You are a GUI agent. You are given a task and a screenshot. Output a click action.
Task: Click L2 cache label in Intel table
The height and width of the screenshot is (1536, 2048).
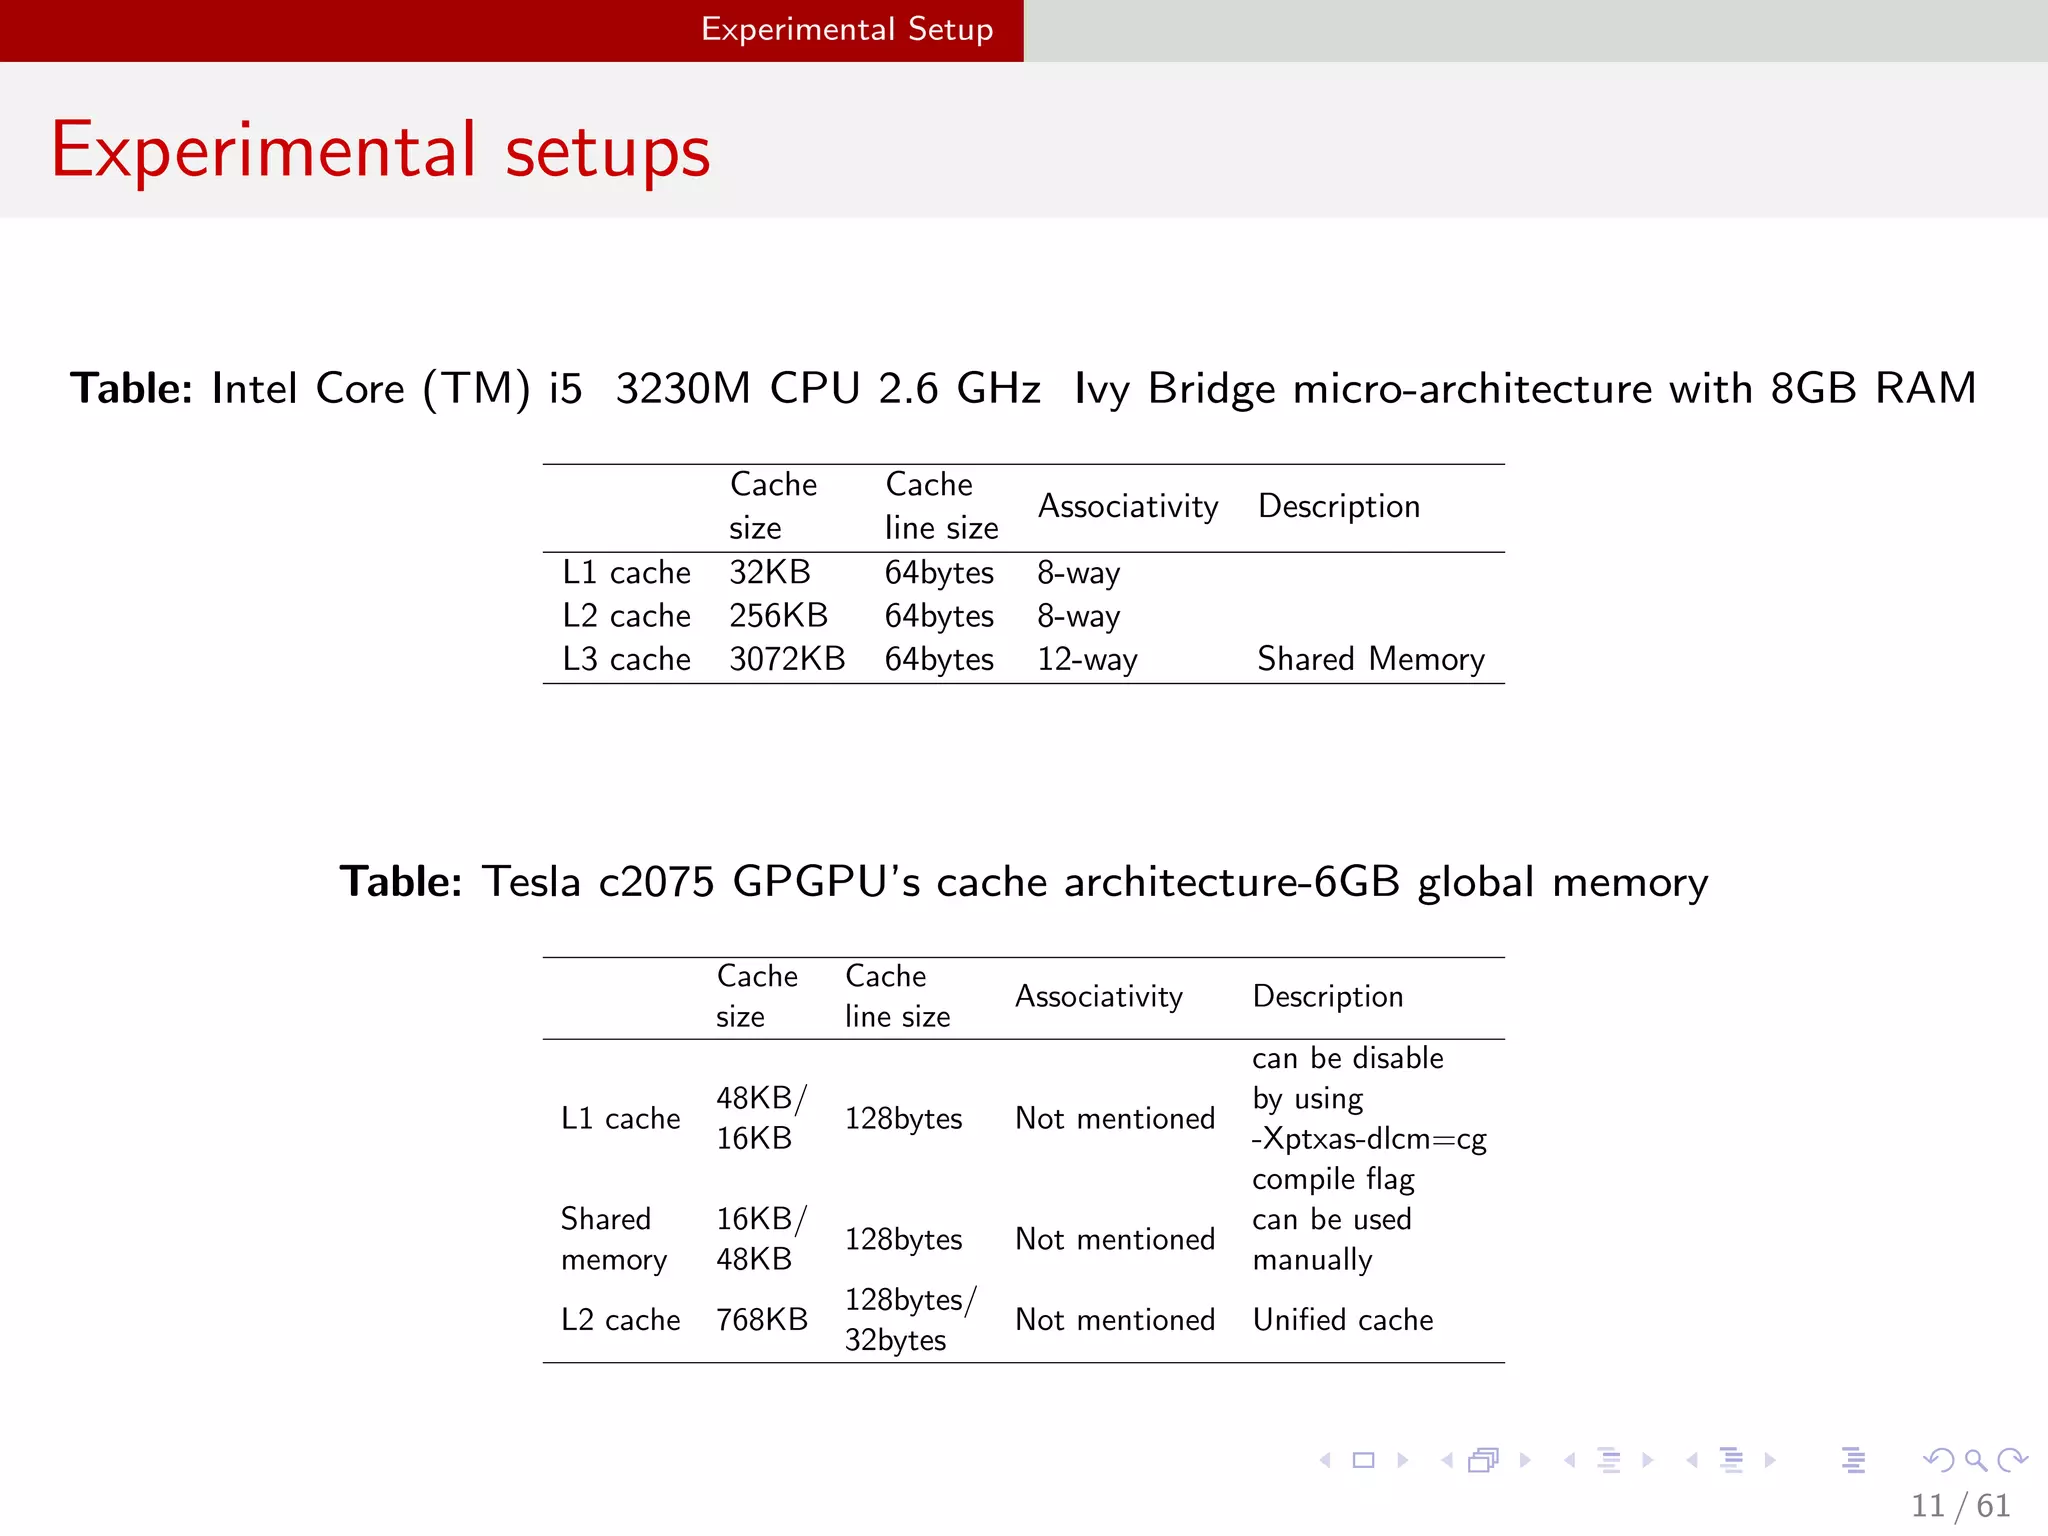[626, 615]
